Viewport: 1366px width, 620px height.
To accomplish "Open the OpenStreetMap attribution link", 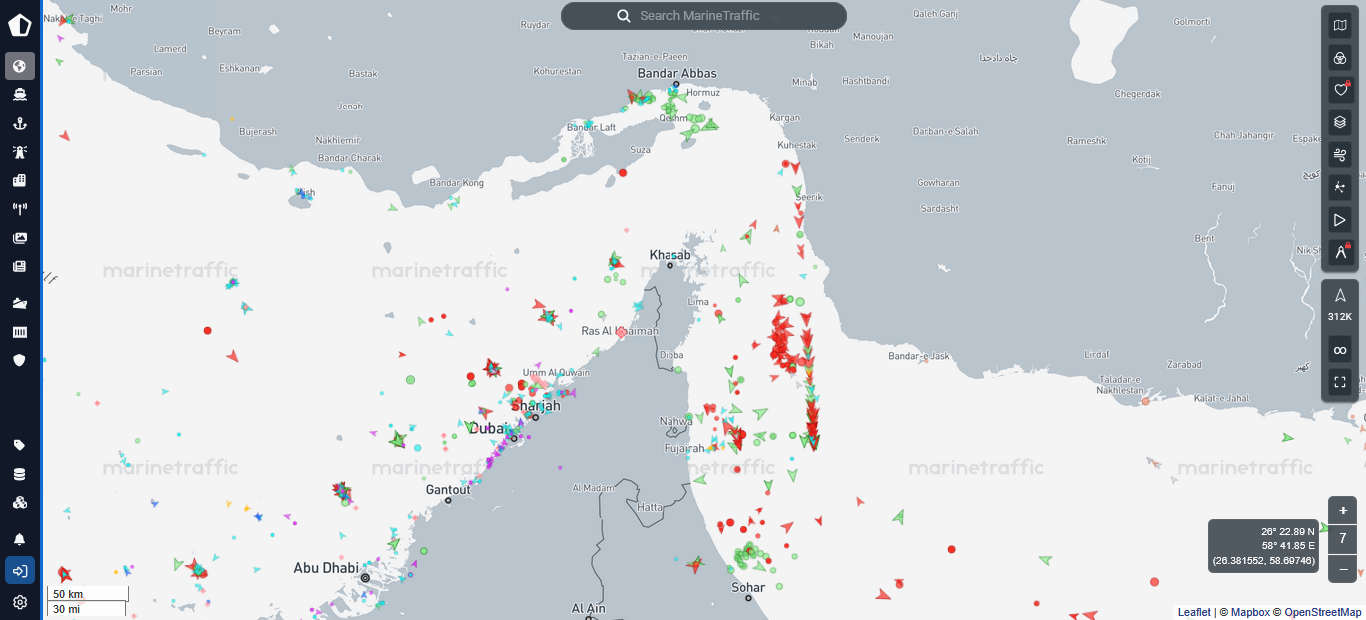I will point(1323,612).
